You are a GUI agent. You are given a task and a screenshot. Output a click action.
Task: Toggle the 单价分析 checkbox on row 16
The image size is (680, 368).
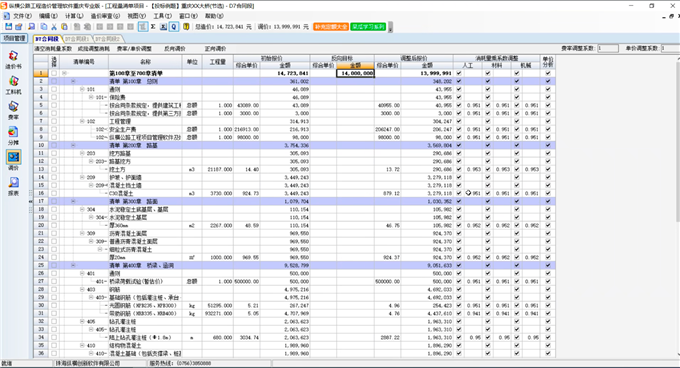tap(548, 193)
